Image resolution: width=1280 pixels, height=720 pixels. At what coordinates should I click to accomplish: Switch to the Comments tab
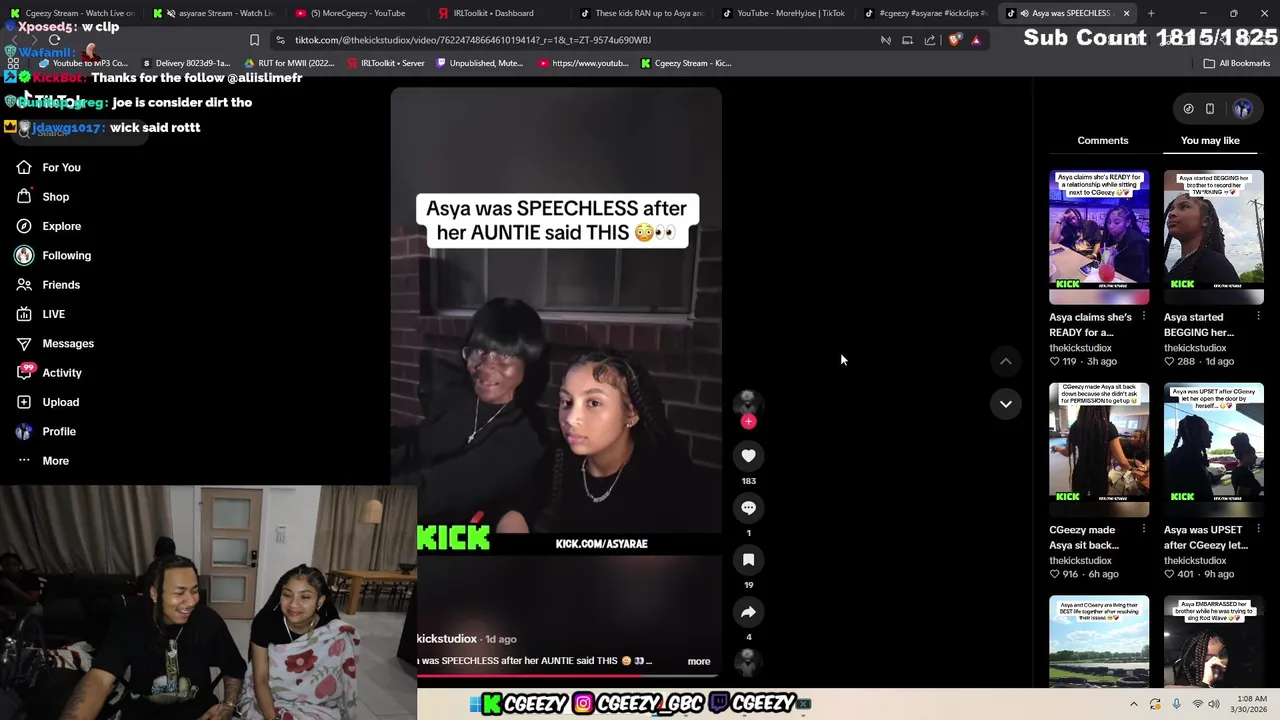pos(1102,141)
